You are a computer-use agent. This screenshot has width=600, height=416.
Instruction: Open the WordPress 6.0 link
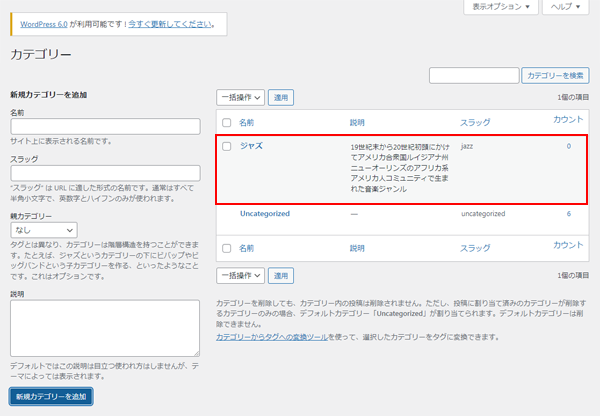point(51,23)
